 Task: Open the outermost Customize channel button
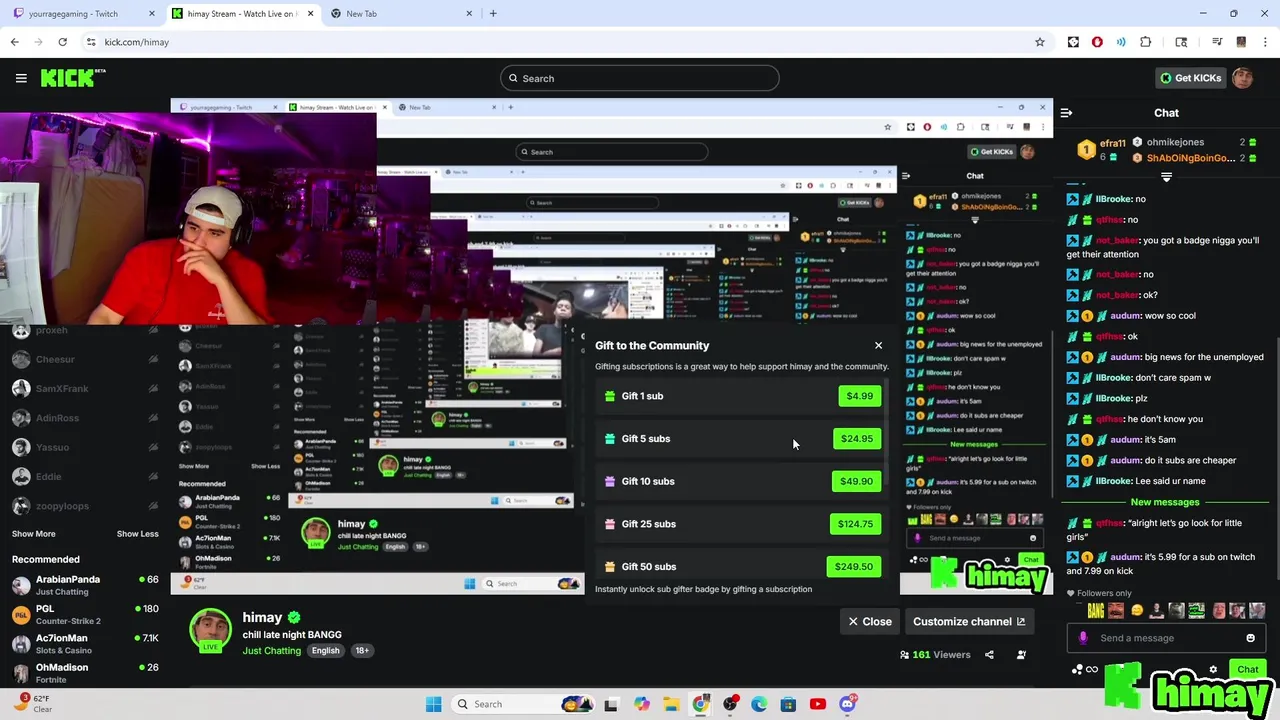tap(968, 622)
